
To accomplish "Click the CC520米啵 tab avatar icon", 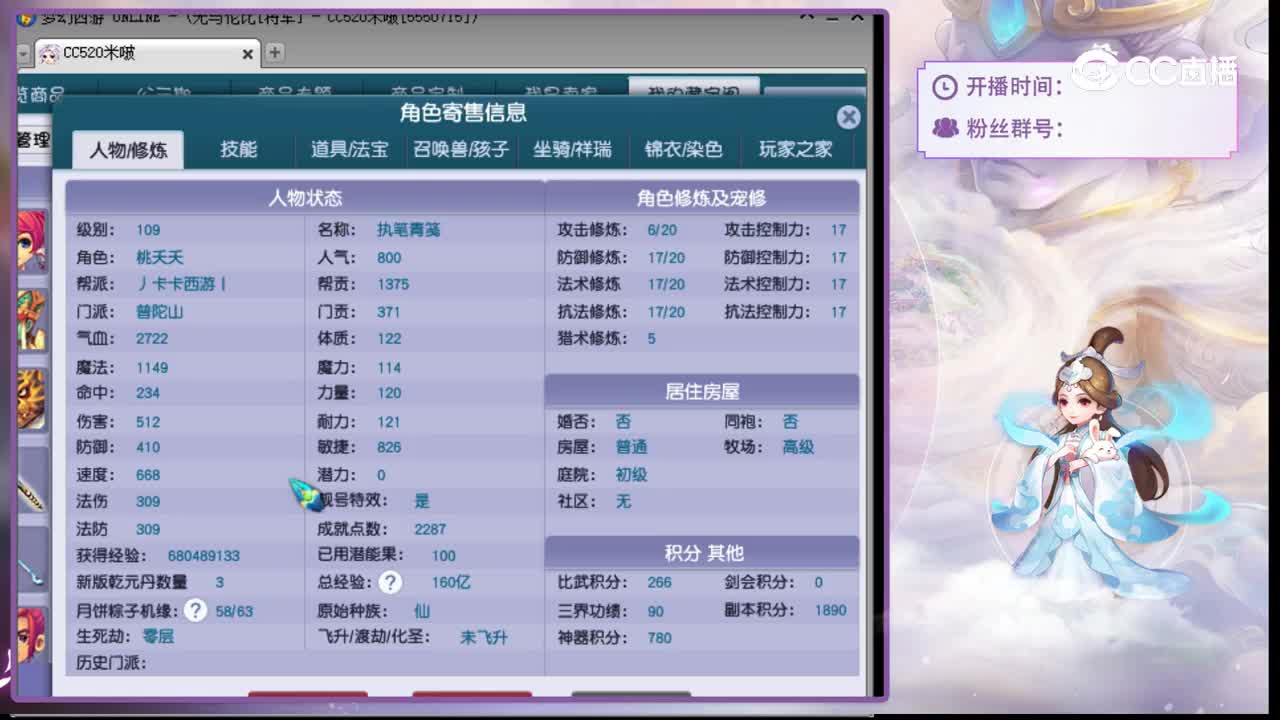I will [x=48, y=53].
